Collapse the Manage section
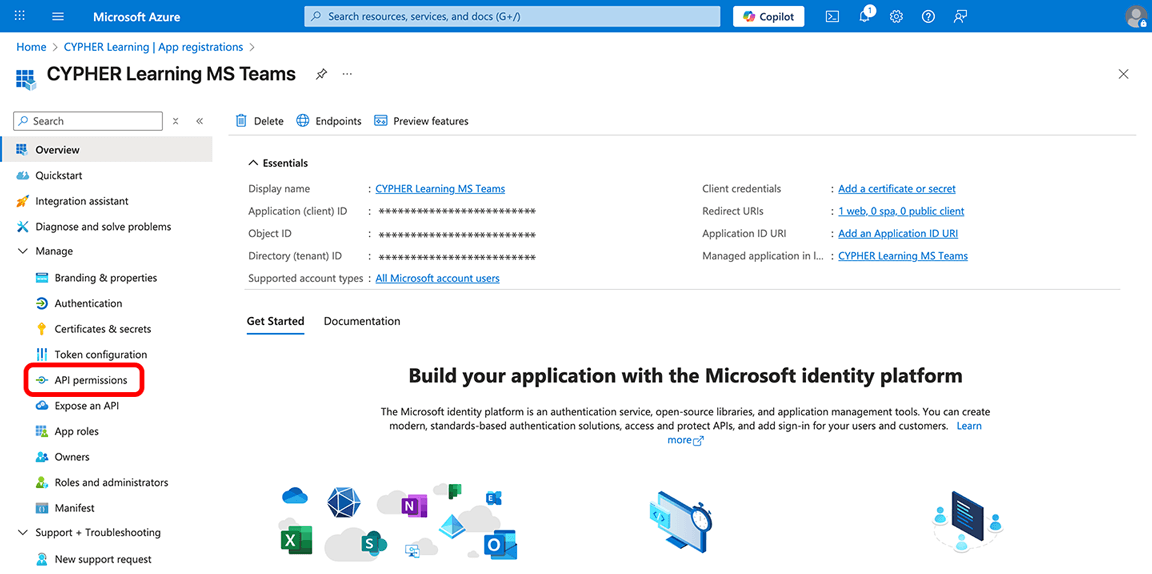This screenshot has height=574, width=1152. coord(22,251)
